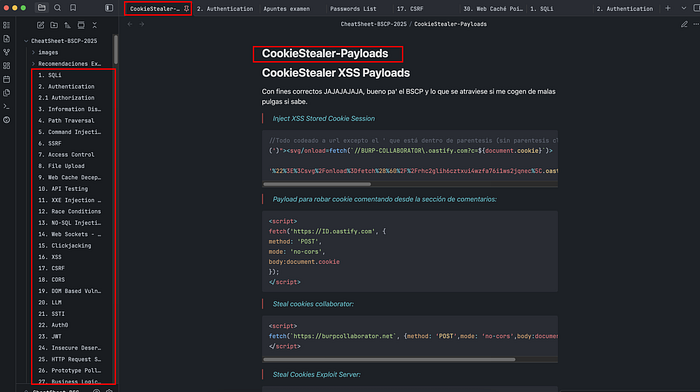Click CookieStealer-Payloads in the breadcrumb path
700x392 pixels.
pos(450,24)
